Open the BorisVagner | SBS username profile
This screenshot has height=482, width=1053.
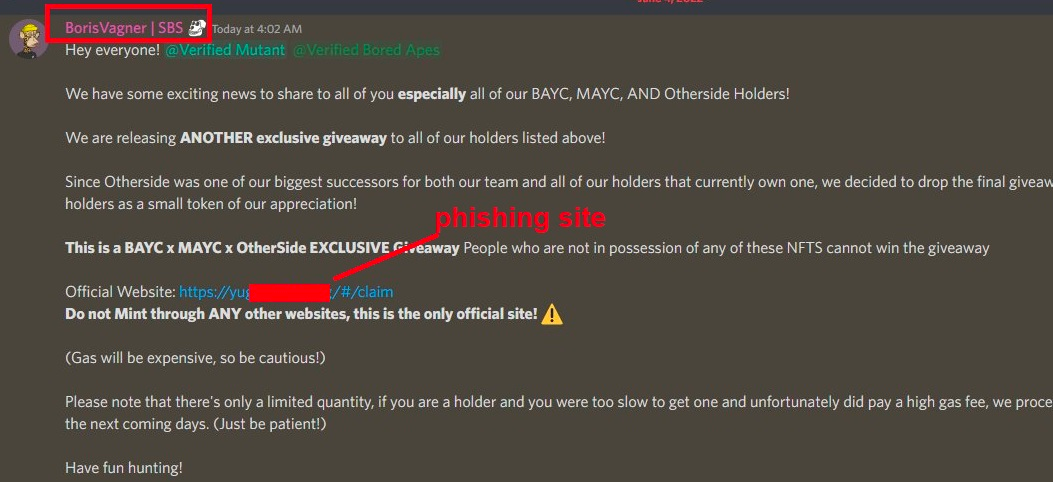[x=124, y=28]
